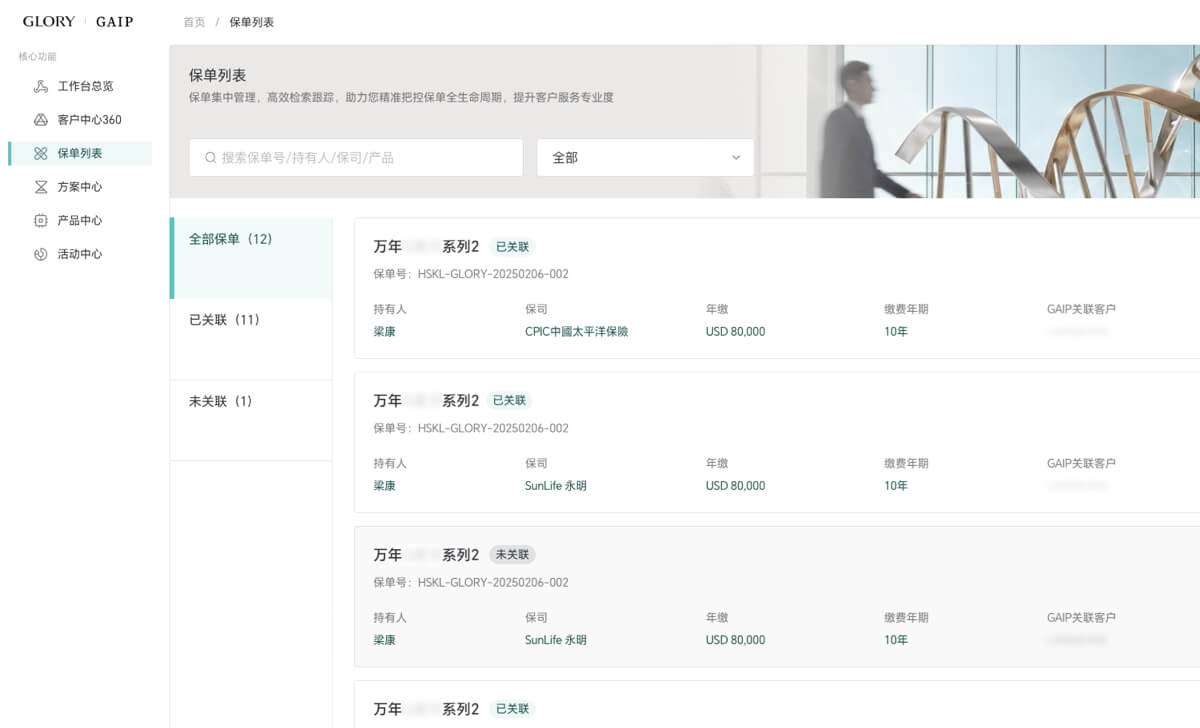Open 产品中心 using its chip icon
The image size is (1200, 728).
pyautogui.click(x=41, y=220)
